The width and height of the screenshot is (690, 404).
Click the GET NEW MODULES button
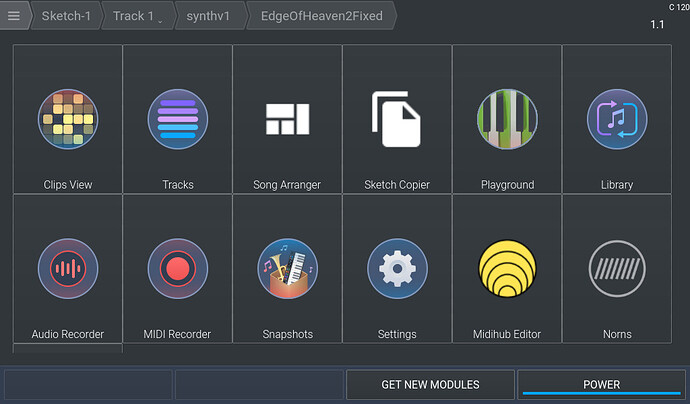tap(430, 385)
